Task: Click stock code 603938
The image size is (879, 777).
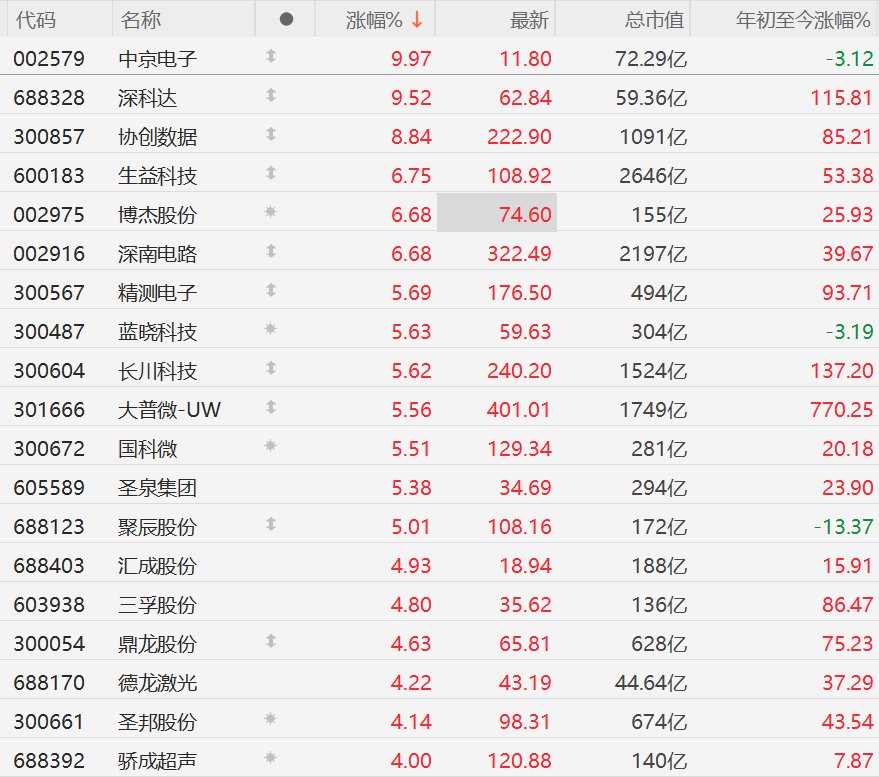Action: pyautogui.click(x=49, y=605)
